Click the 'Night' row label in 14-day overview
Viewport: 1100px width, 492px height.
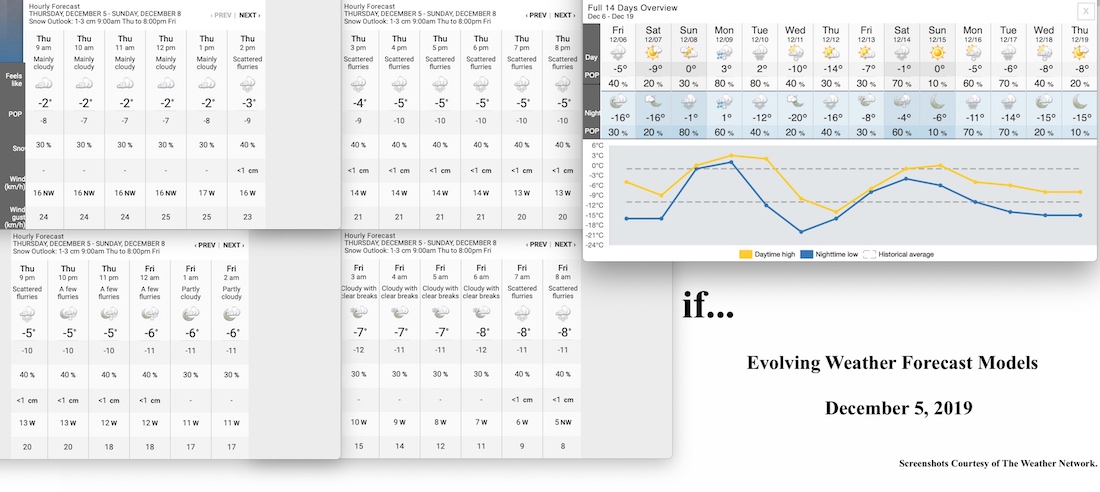click(593, 111)
